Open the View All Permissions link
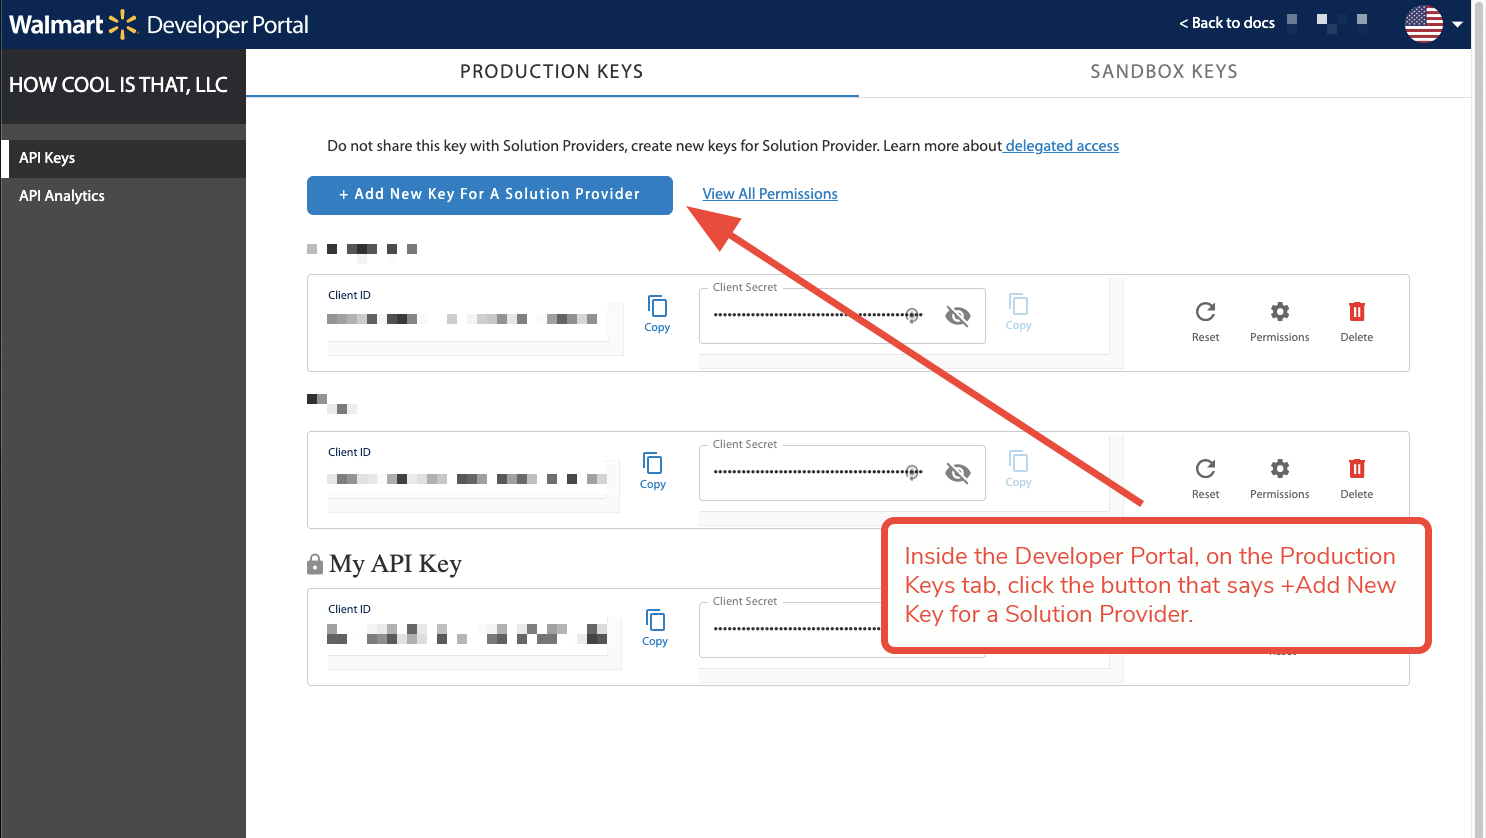1486x838 pixels. click(770, 194)
